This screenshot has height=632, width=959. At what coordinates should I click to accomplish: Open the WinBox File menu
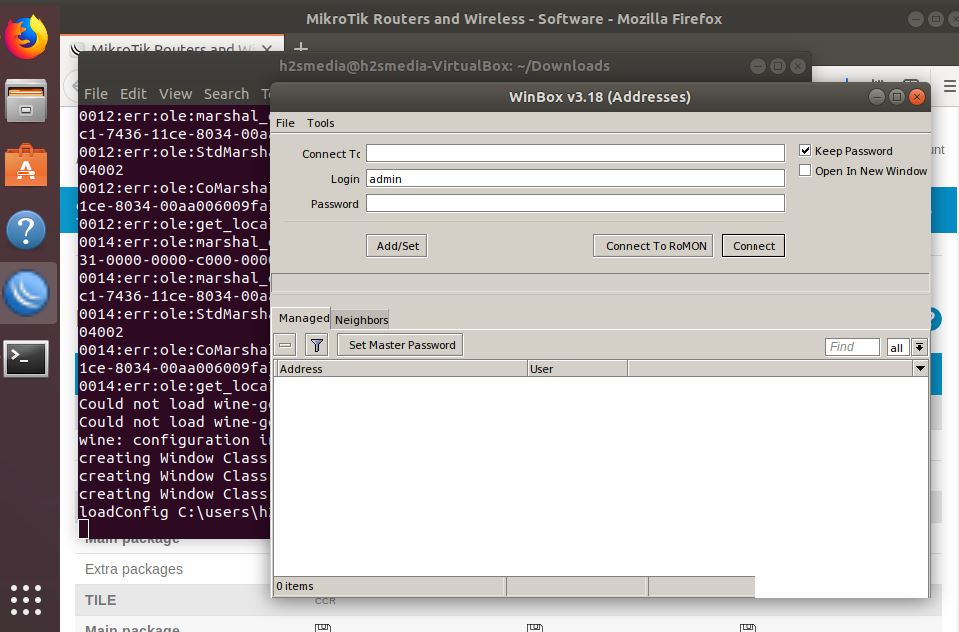coord(285,123)
